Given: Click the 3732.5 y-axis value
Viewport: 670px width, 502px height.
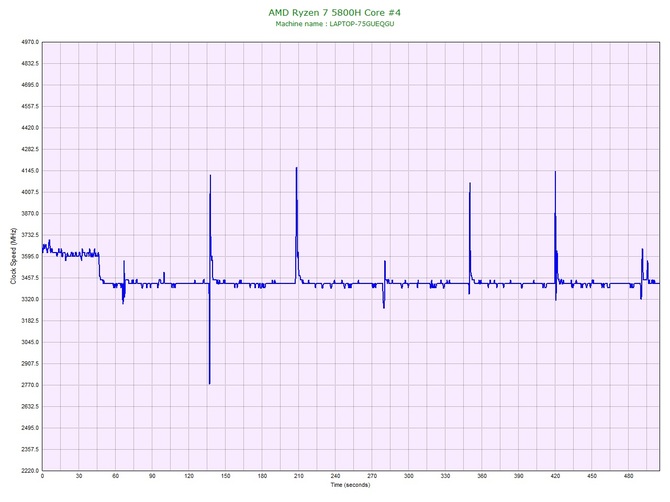Looking at the screenshot, I should click(30, 235).
